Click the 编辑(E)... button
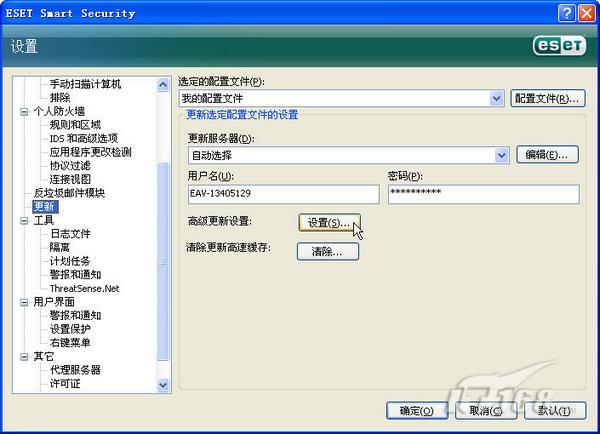Viewport: 600px width, 434px height. click(x=548, y=155)
